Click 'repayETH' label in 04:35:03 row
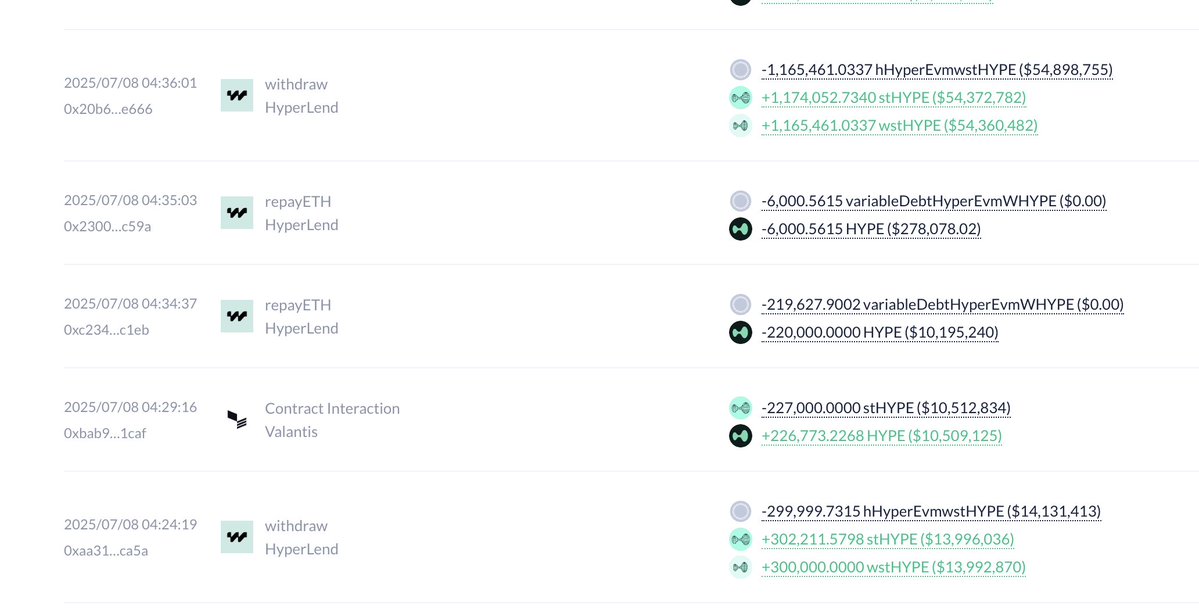Screen dimensions: 1199x609 298,202
